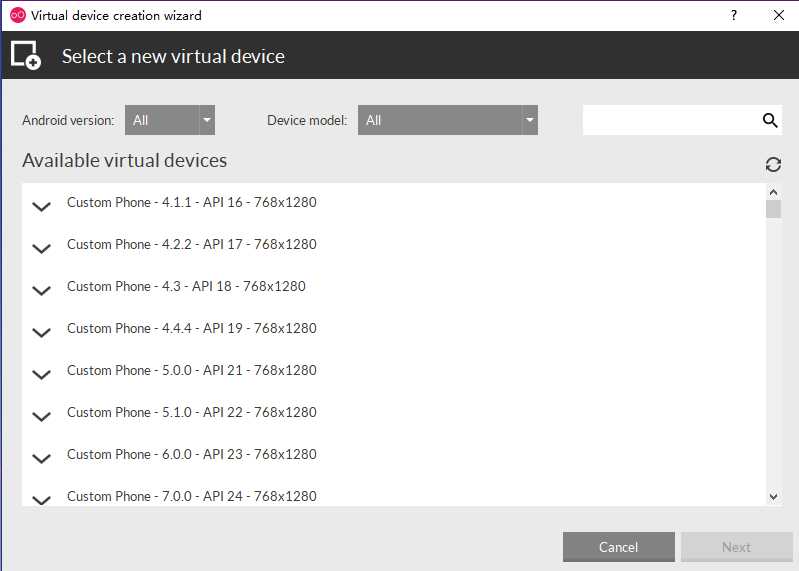Open the Android version dropdown
This screenshot has width=799, height=571.
tap(170, 120)
